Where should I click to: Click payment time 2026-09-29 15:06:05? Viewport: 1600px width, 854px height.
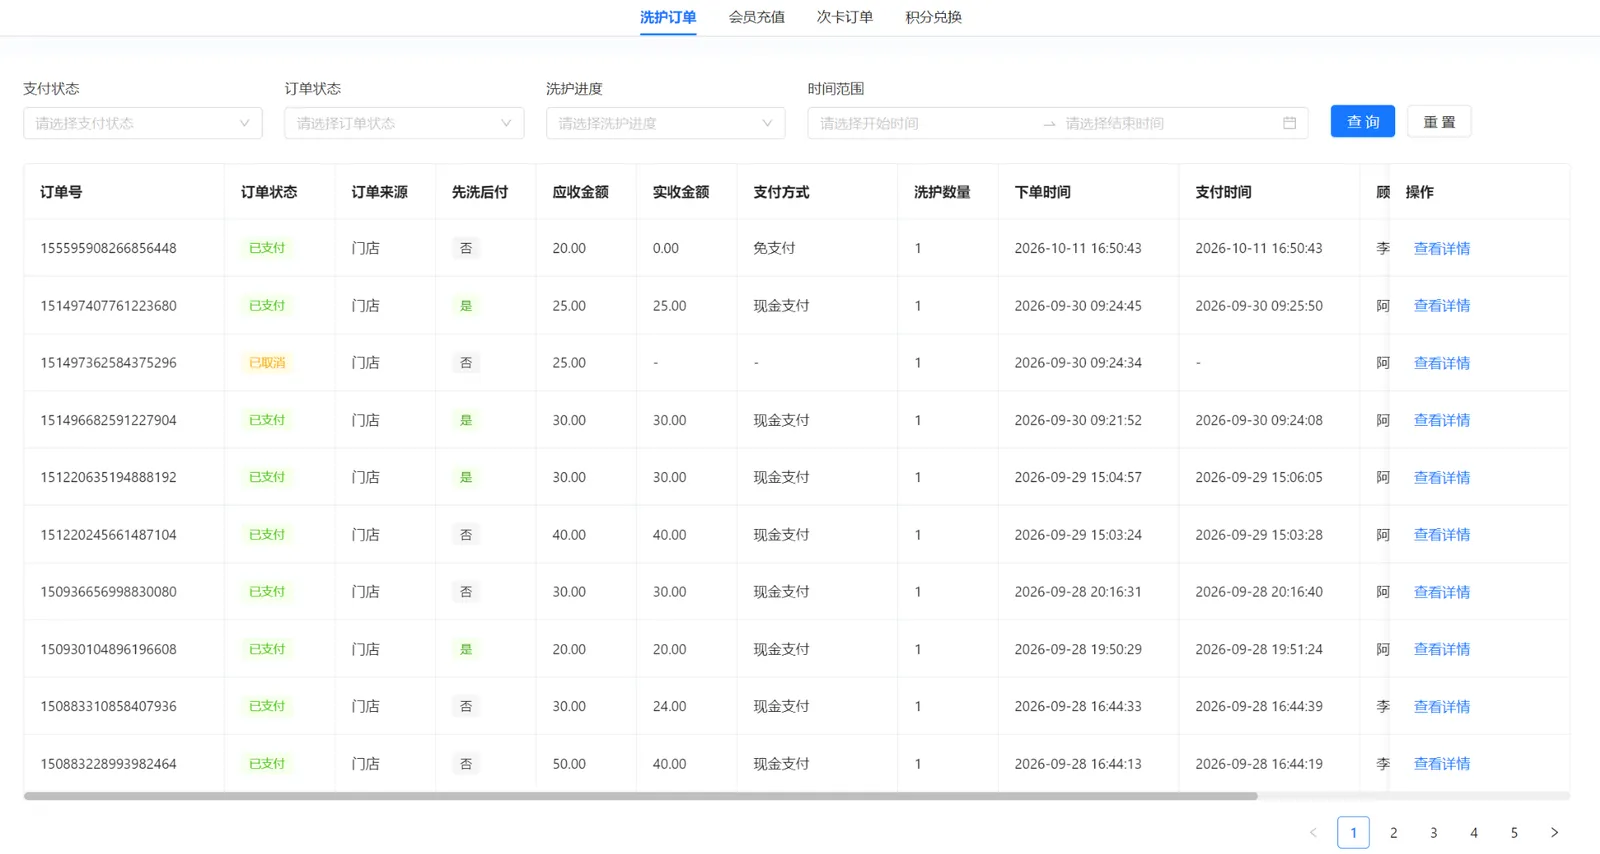[x=1259, y=477]
